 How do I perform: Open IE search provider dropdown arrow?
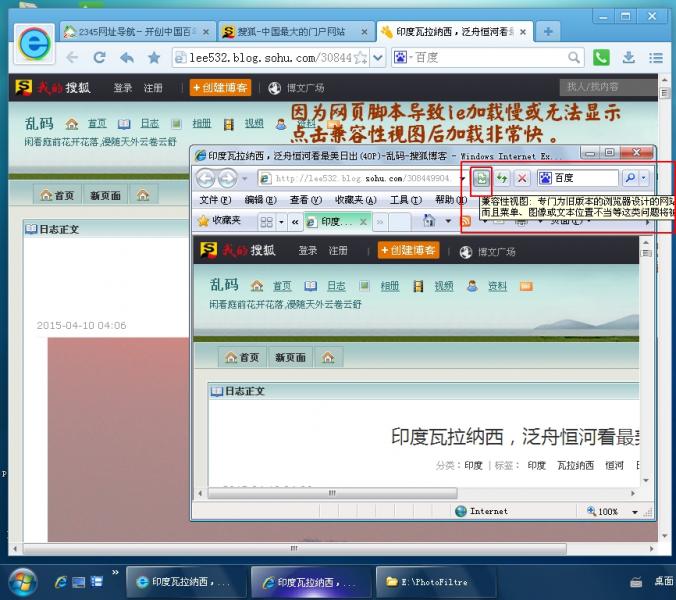click(644, 178)
